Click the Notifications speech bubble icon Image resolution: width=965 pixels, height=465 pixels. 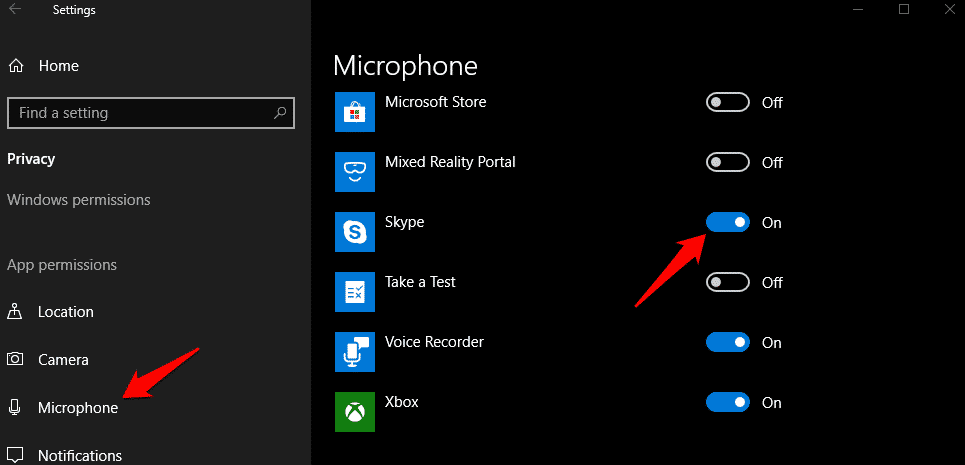(15, 456)
